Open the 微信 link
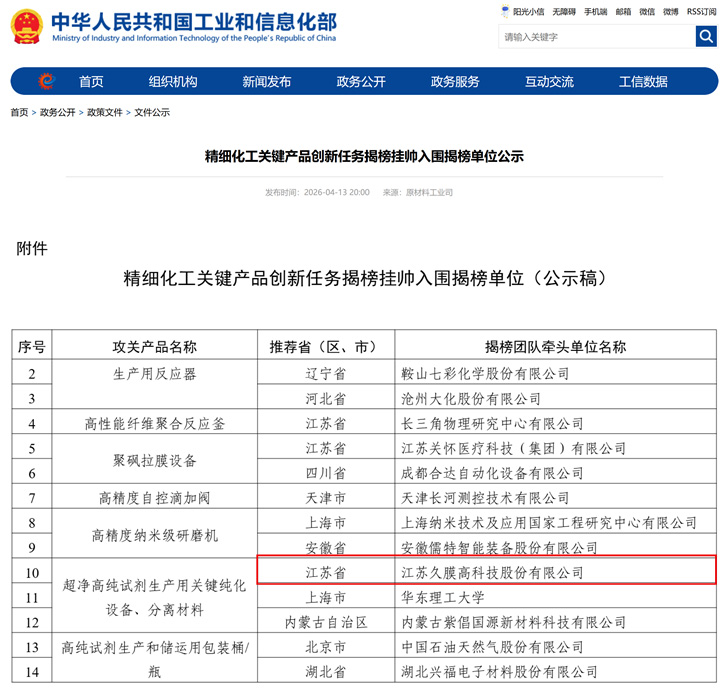This screenshot has width=722, height=689. point(647,12)
